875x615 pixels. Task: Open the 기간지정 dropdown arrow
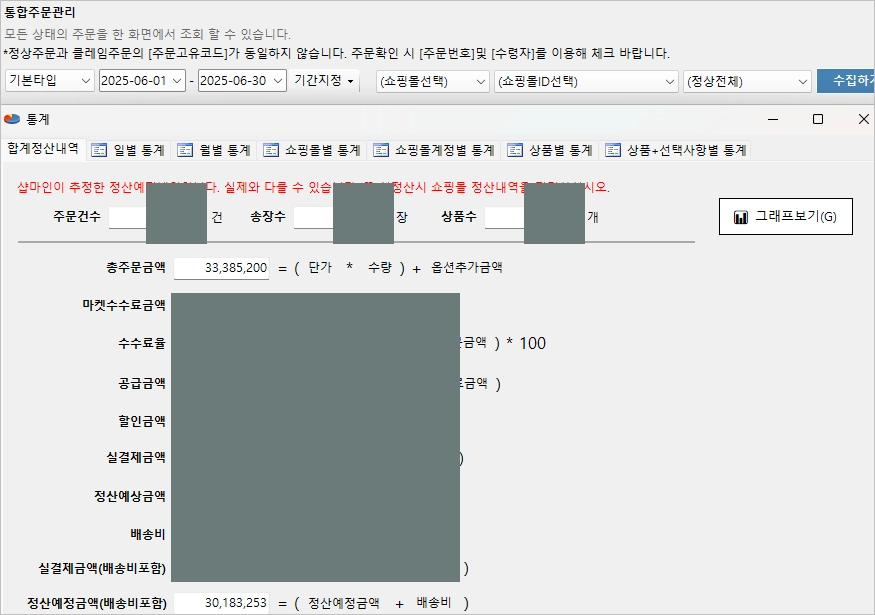pyautogui.click(x=350, y=81)
